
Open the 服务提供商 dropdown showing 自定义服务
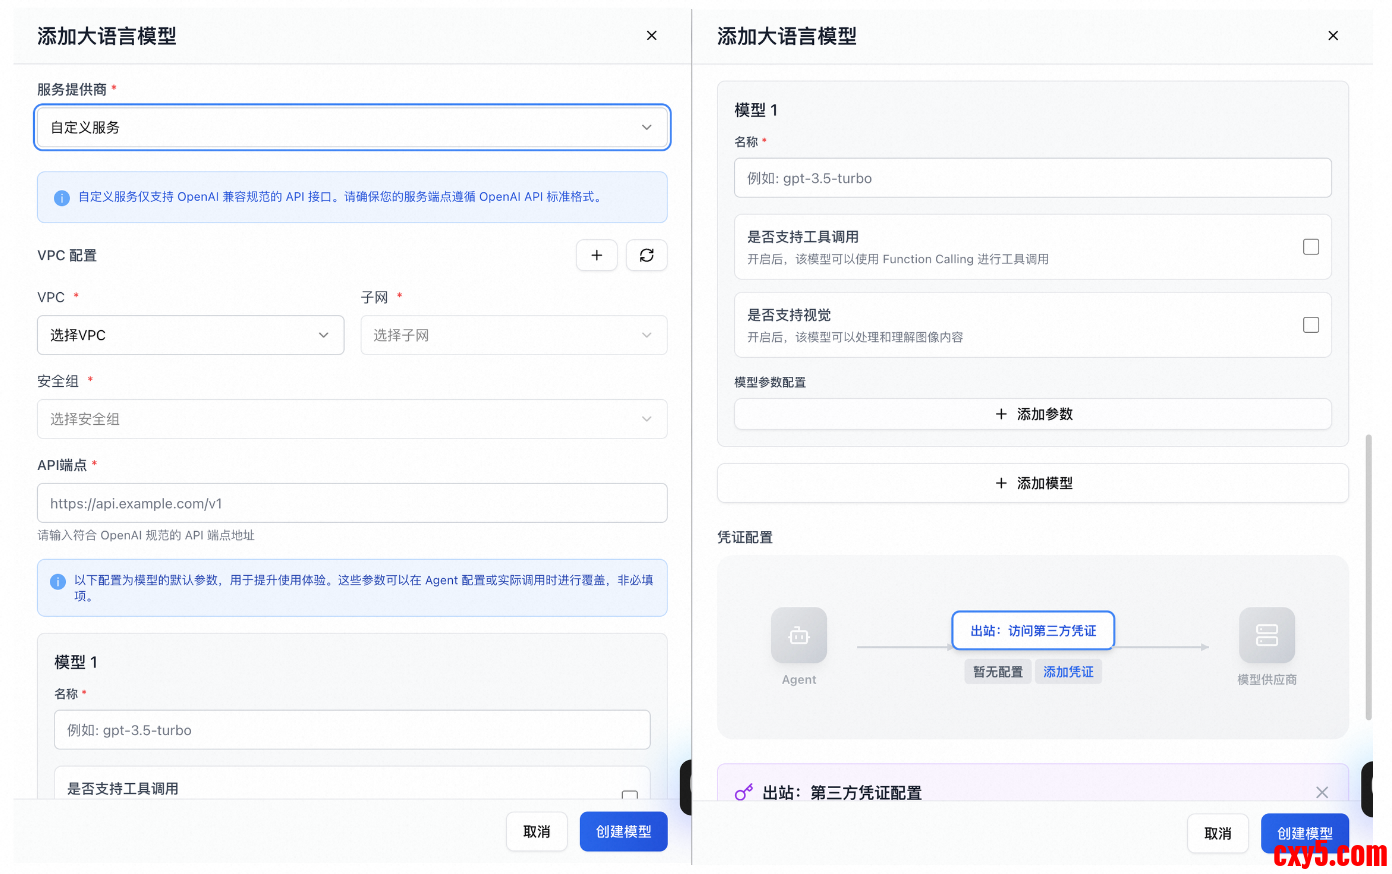coord(352,128)
